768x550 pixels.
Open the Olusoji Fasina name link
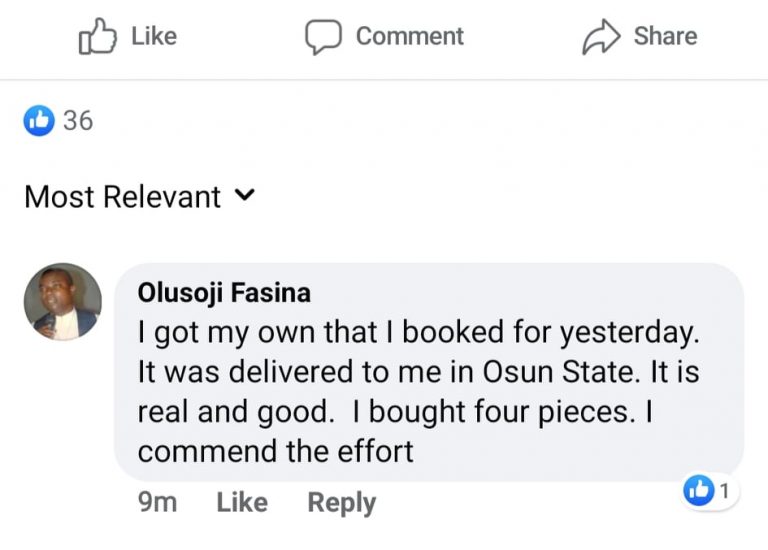coord(224,293)
